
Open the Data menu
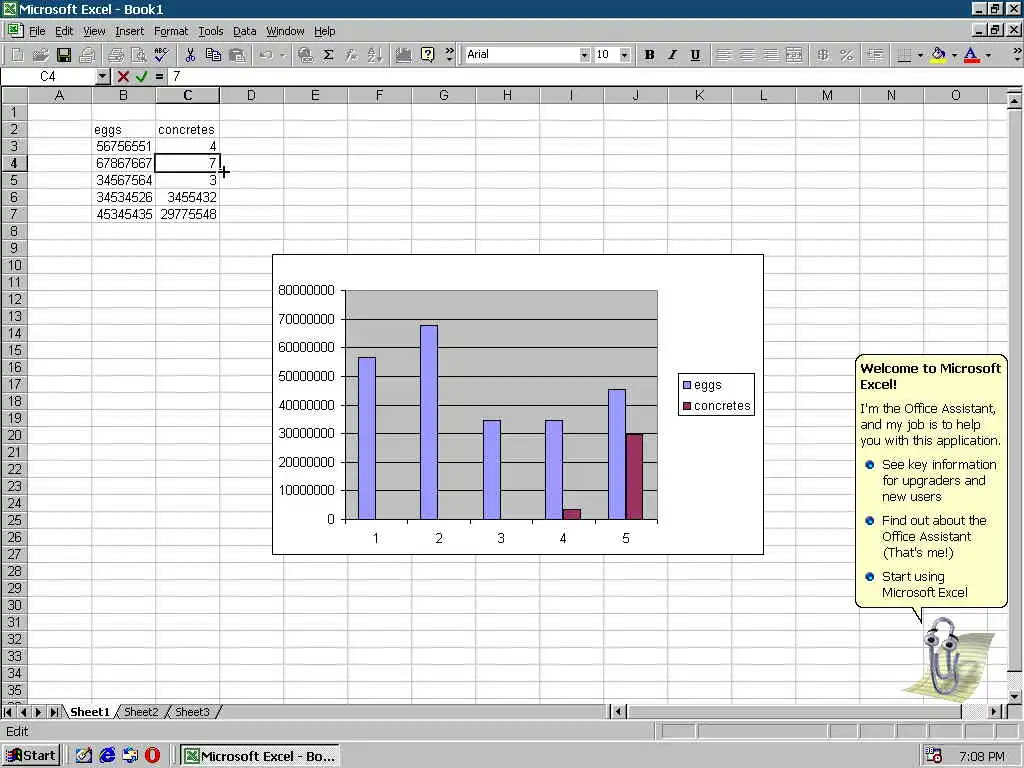(x=244, y=31)
